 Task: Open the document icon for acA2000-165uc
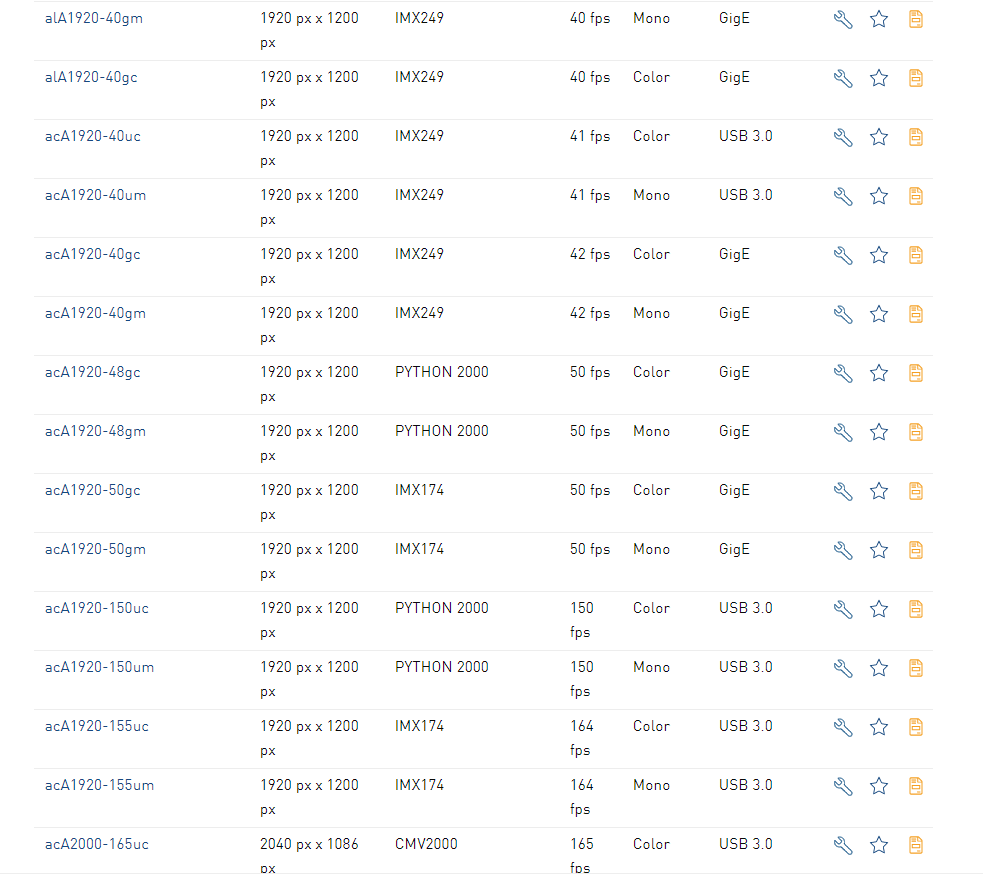tap(915, 845)
